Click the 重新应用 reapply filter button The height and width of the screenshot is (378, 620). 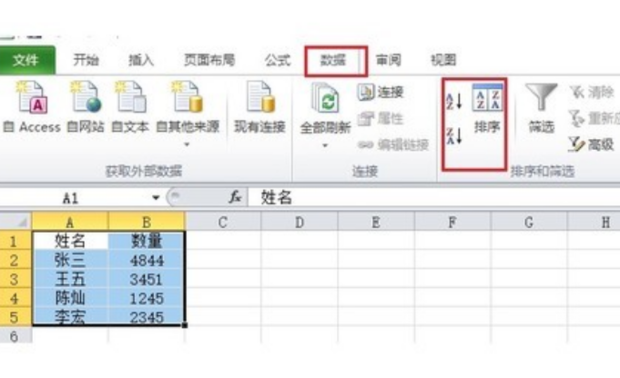click(594, 118)
